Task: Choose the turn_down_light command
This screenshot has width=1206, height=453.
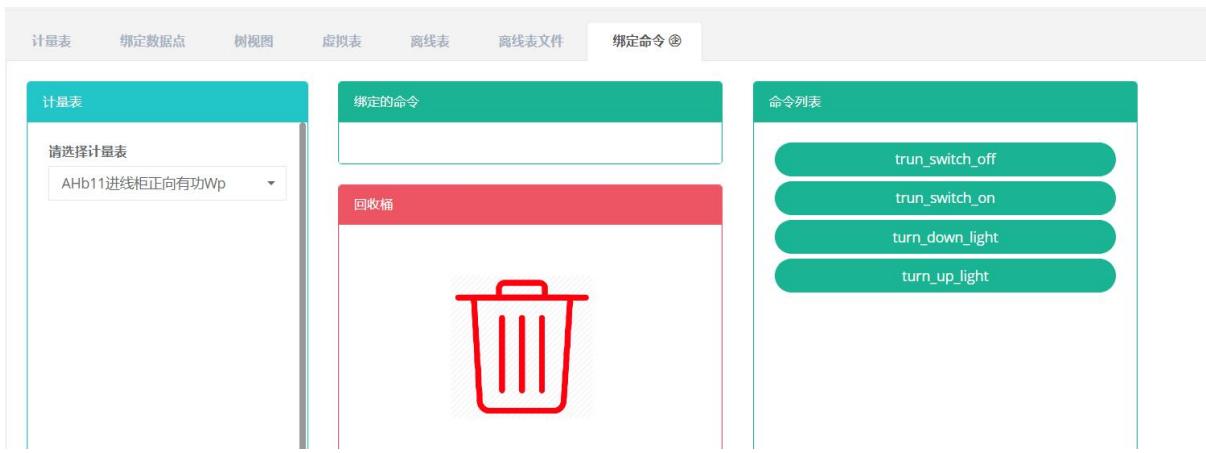Action: pos(944,237)
